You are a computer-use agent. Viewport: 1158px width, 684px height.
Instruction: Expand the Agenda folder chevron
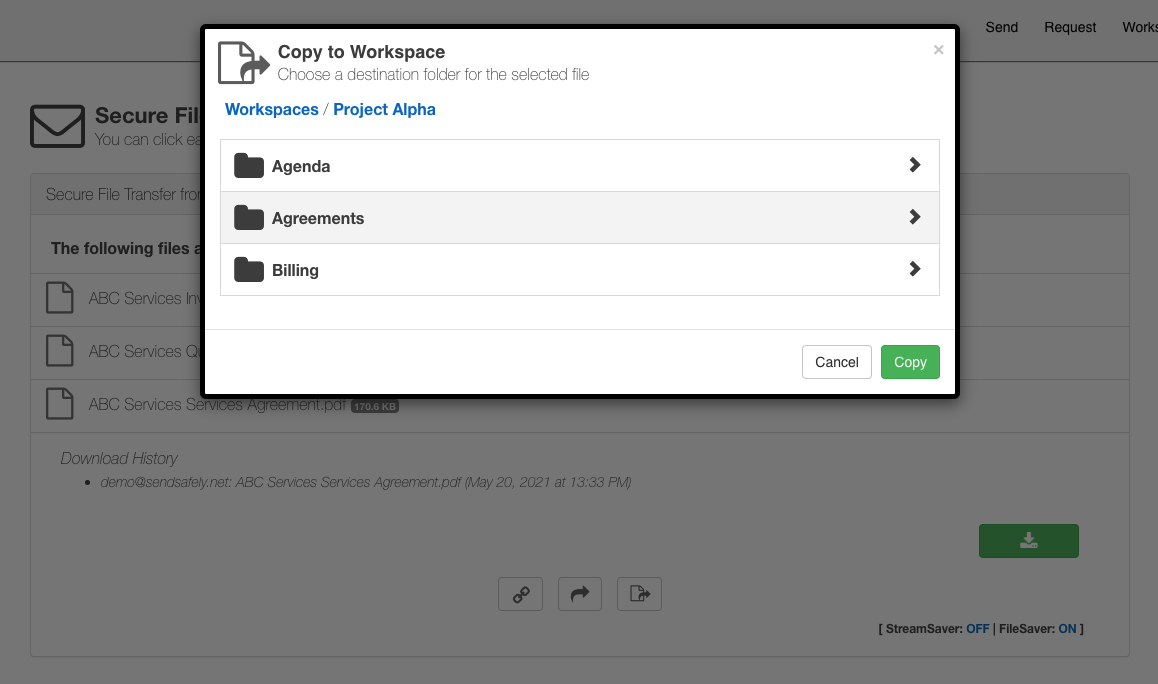tap(914, 165)
